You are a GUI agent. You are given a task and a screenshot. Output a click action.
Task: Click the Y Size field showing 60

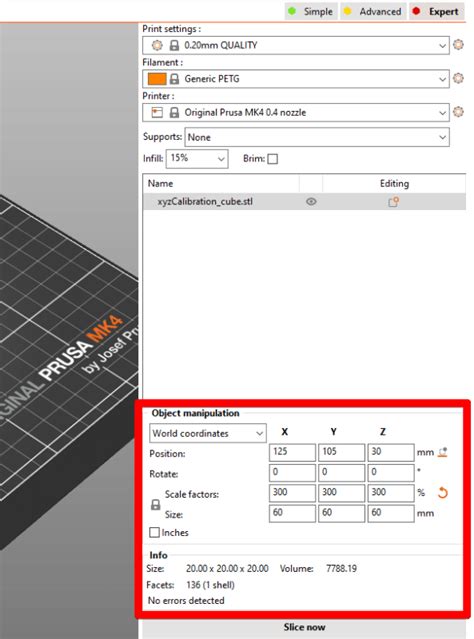click(x=342, y=513)
